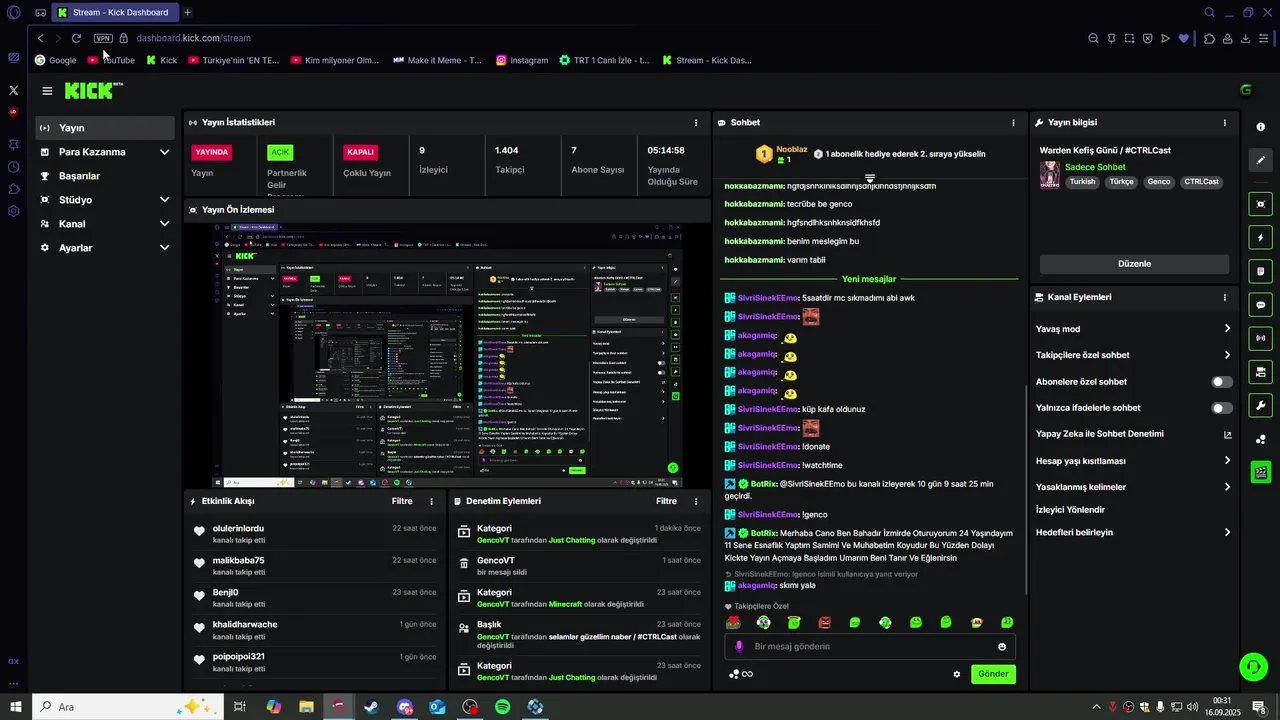Open the hamburger menu beside Kick logo

(47, 91)
